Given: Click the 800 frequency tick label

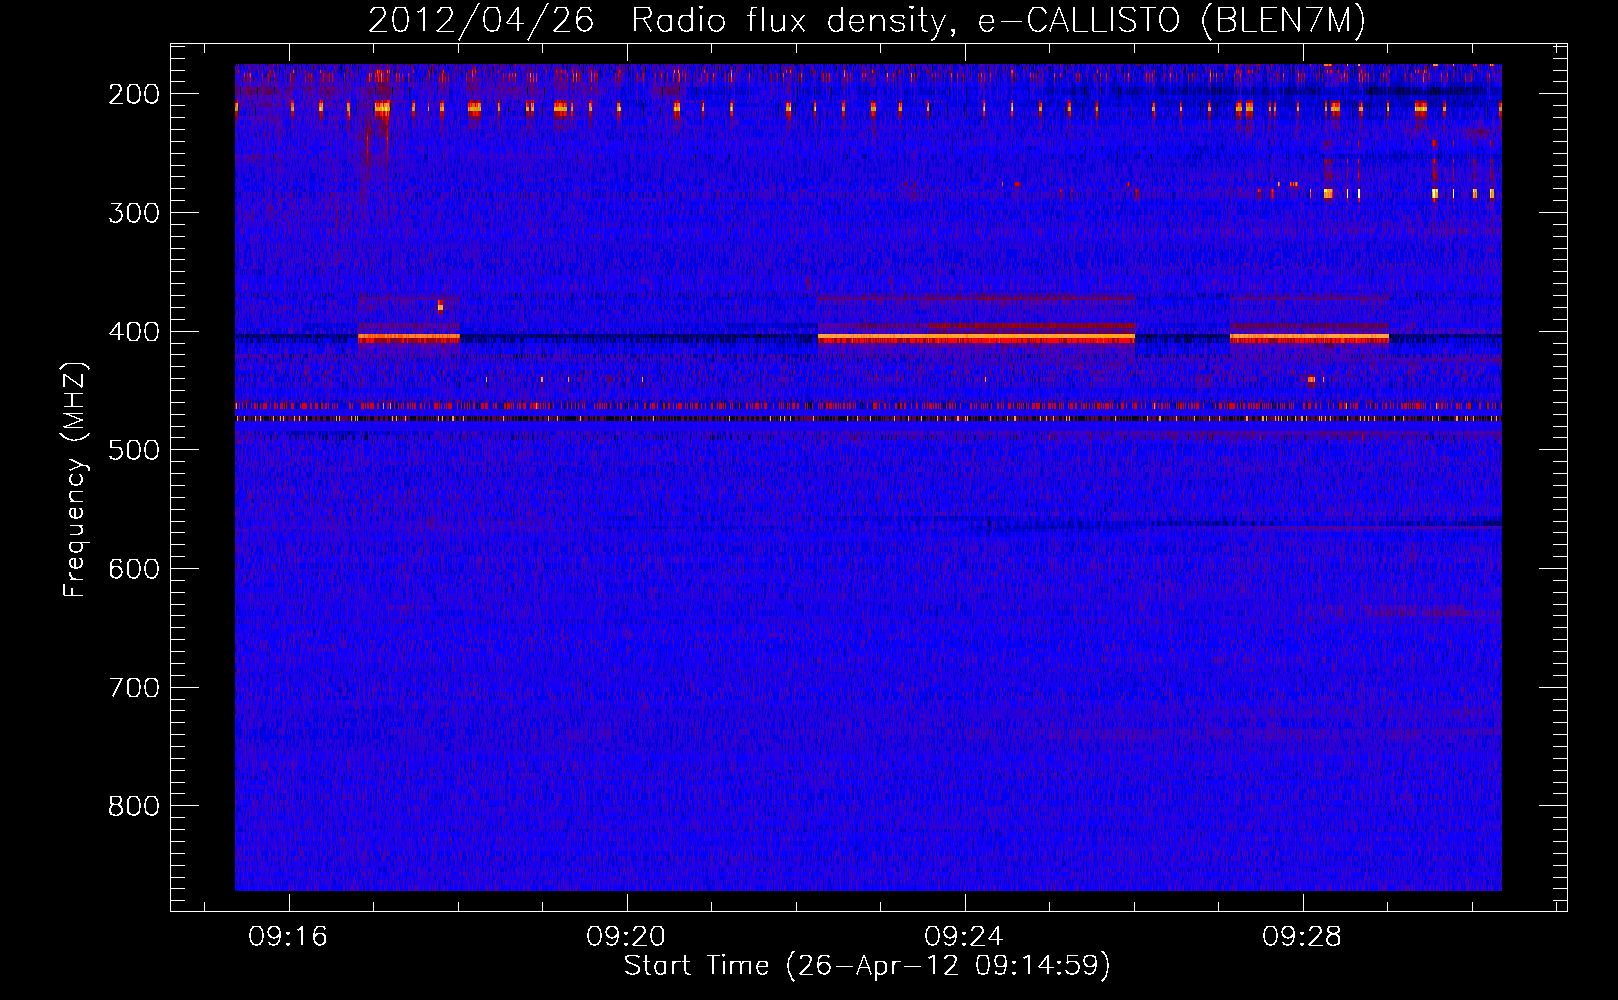Looking at the screenshot, I should (x=134, y=806).
